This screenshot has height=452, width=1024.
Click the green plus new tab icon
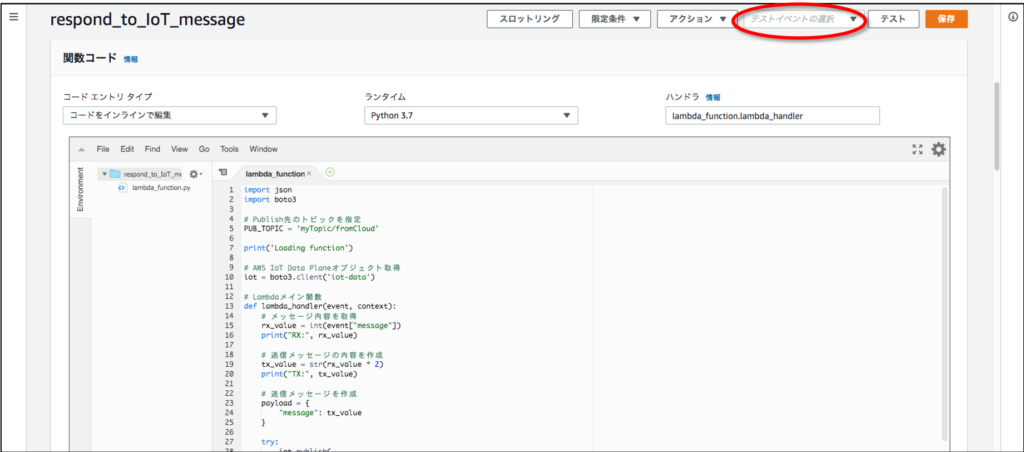coord(330,172)
